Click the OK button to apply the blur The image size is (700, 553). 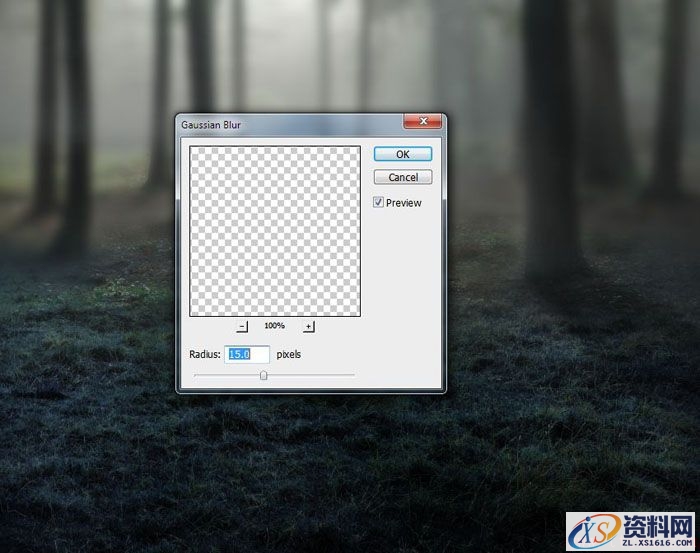[x=402, y=154]
